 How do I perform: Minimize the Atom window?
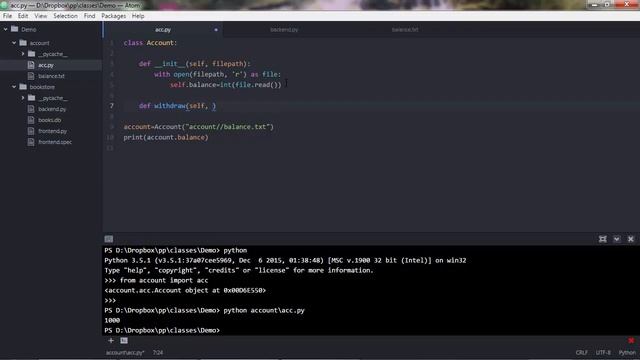[x=594, y=4]
